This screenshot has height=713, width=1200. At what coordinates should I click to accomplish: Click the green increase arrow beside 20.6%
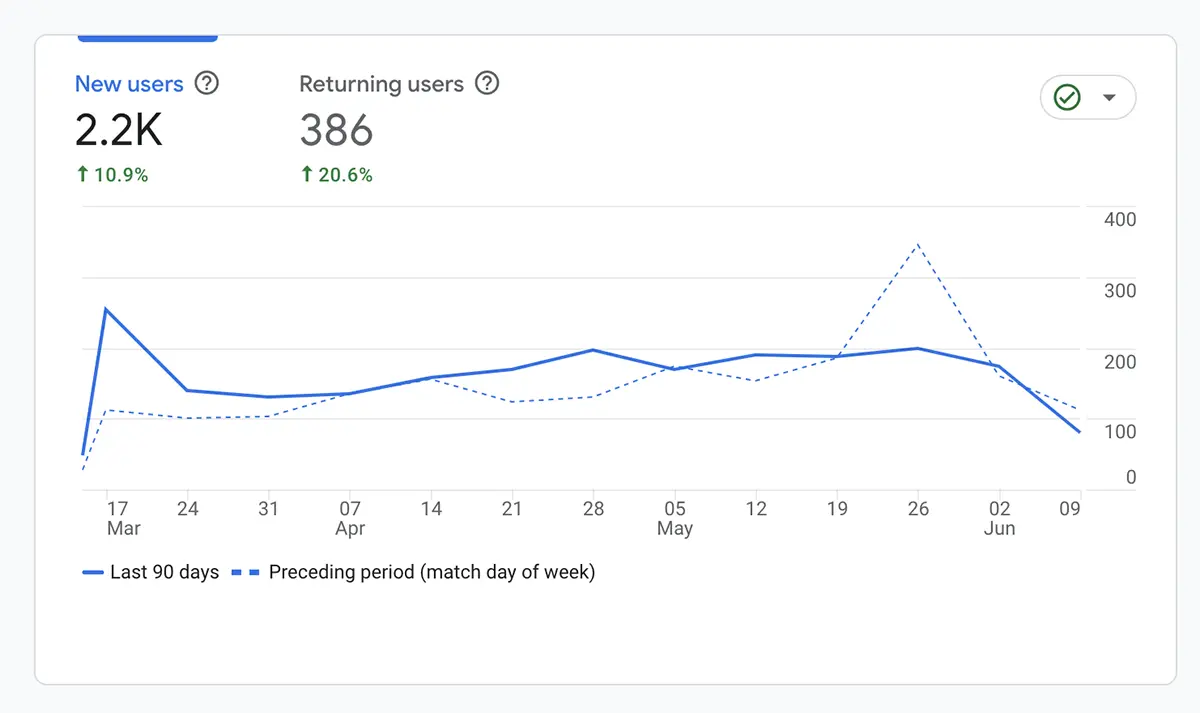[305, 174]
